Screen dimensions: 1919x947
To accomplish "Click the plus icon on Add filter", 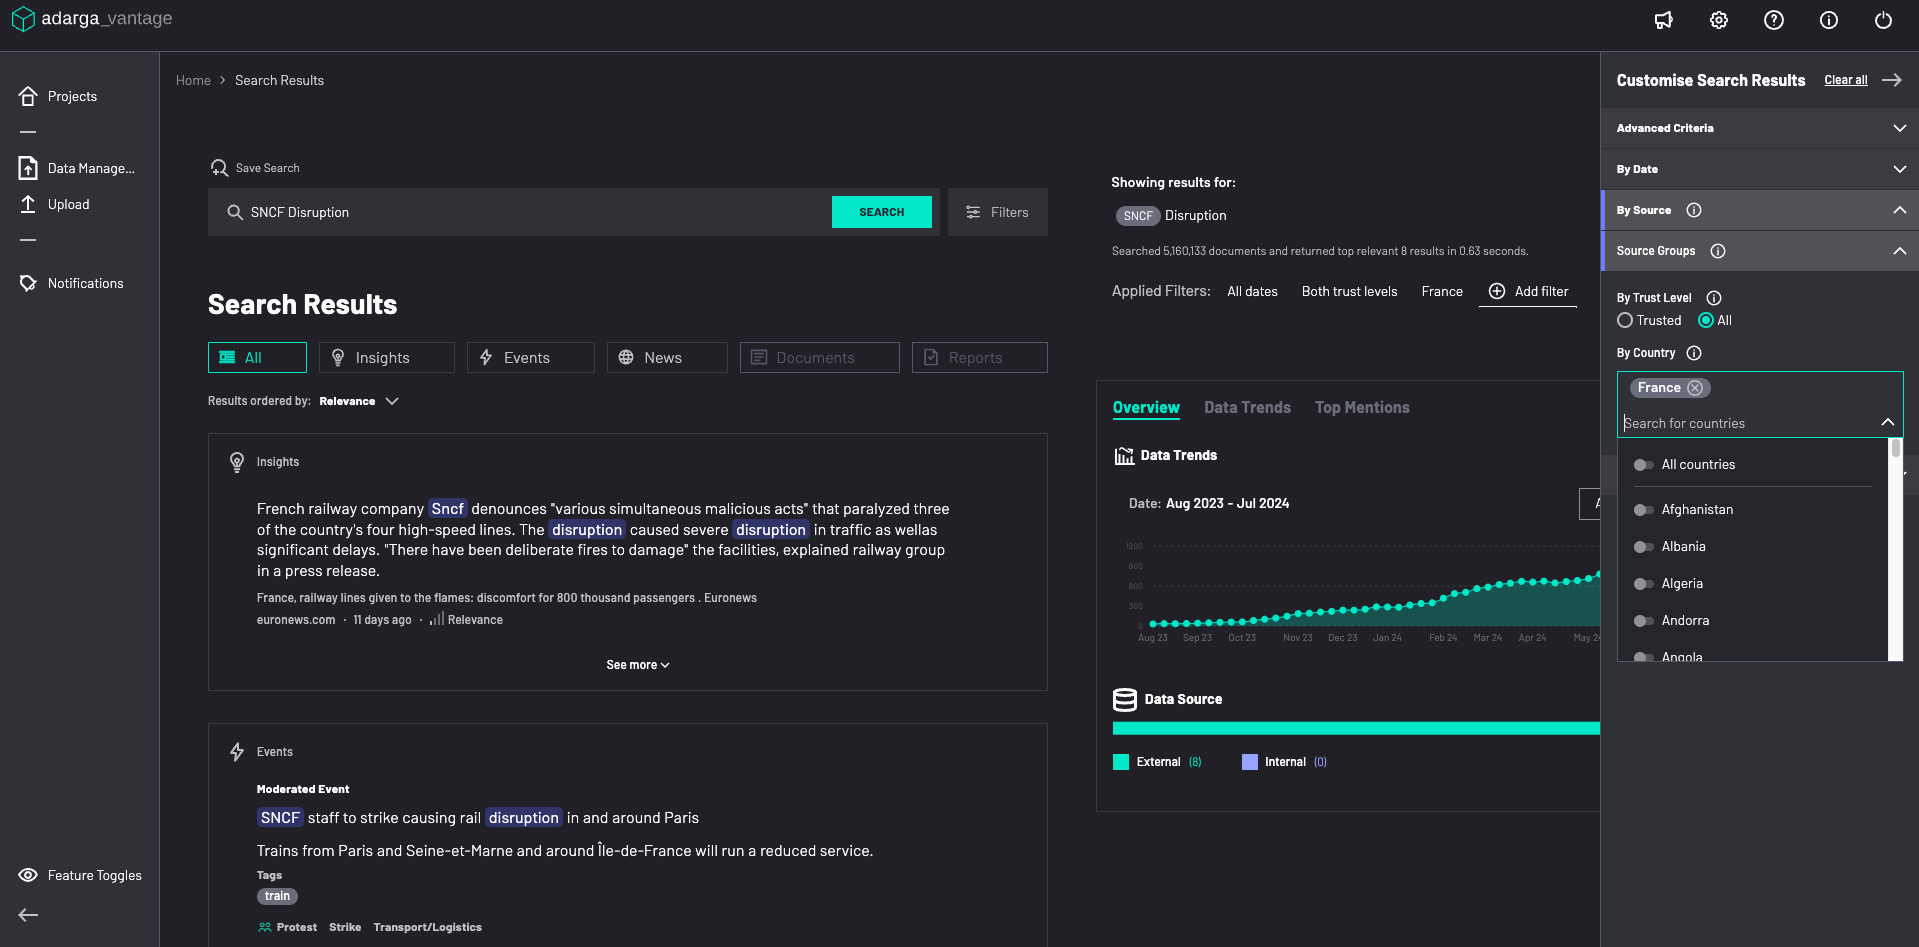I will click(1497, 291).
